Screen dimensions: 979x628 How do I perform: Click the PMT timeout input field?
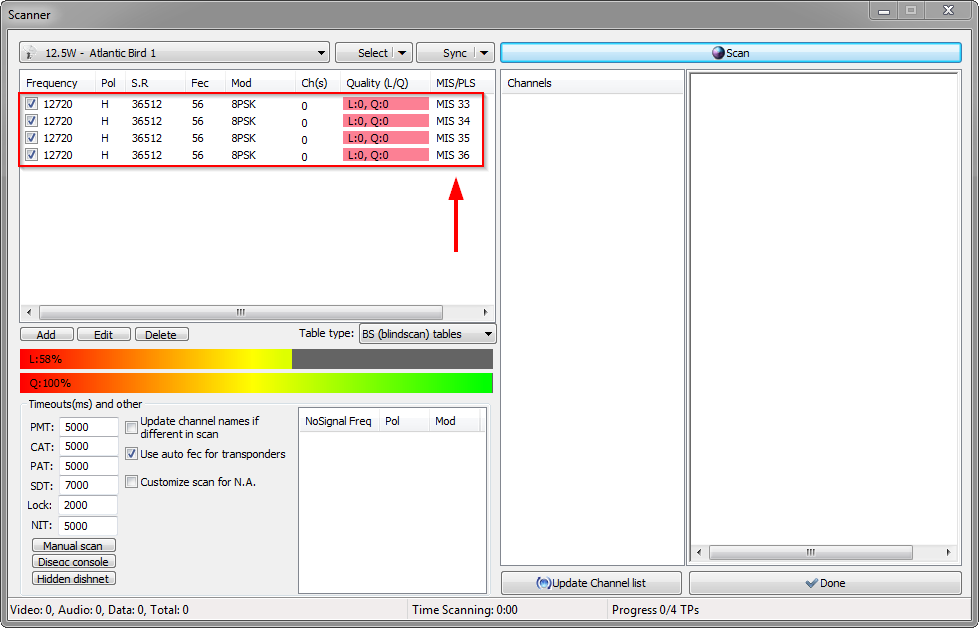[88, 427]
